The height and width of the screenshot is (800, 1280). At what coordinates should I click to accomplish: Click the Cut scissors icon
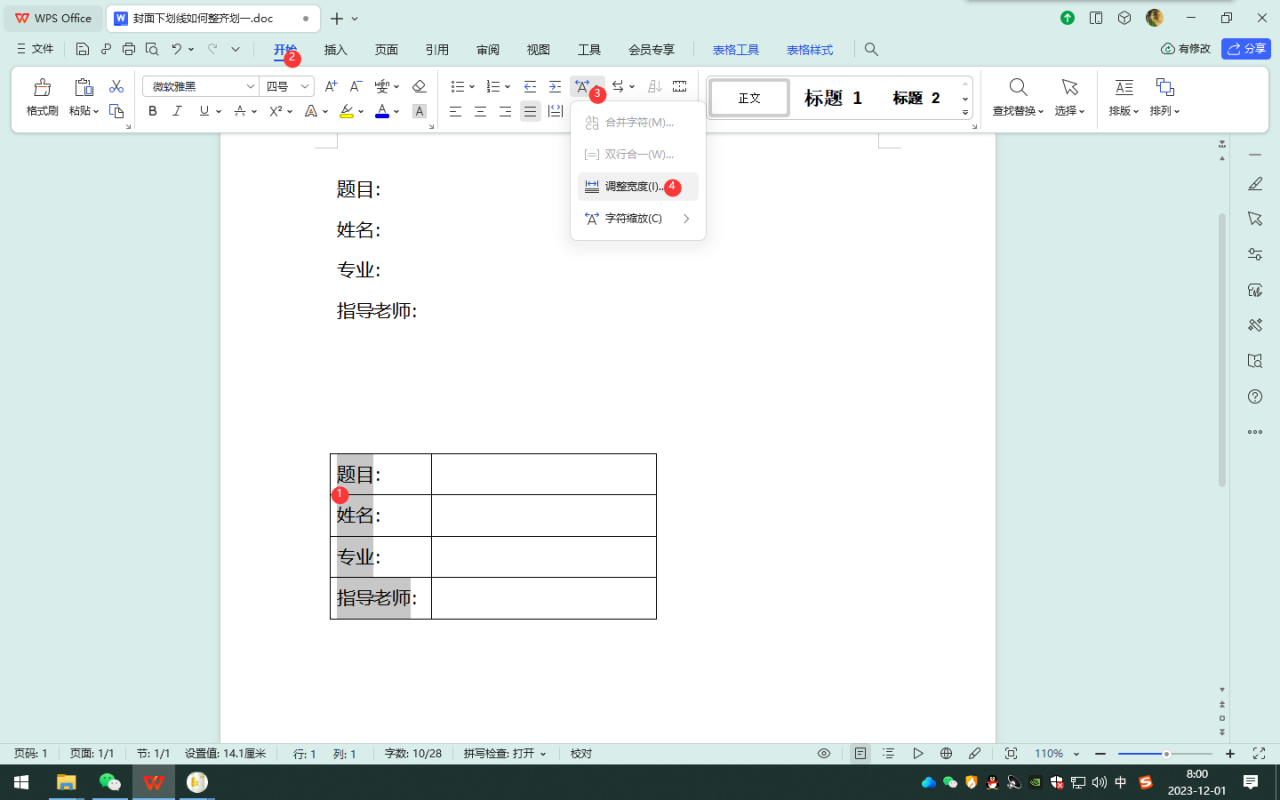[x=116, y=87]
